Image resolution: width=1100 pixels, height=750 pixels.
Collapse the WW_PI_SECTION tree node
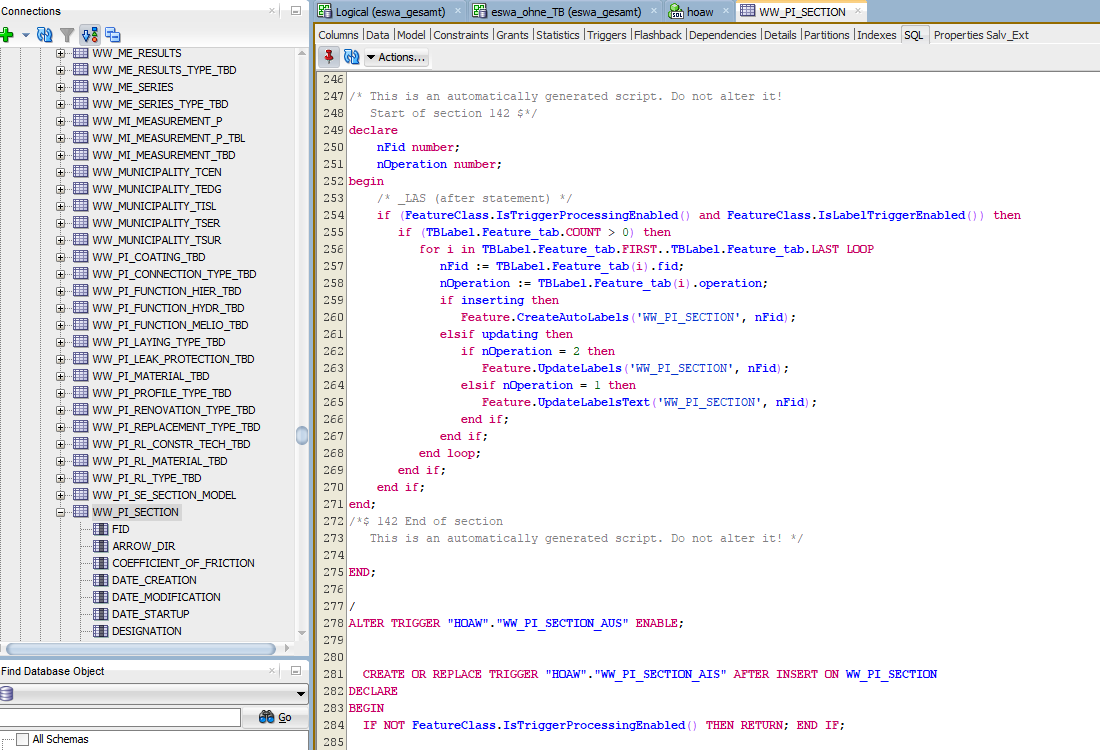60,511
